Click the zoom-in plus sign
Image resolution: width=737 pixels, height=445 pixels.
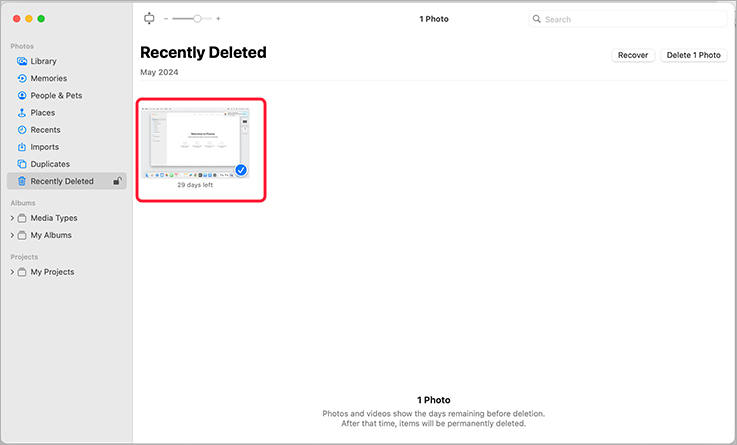218,19
